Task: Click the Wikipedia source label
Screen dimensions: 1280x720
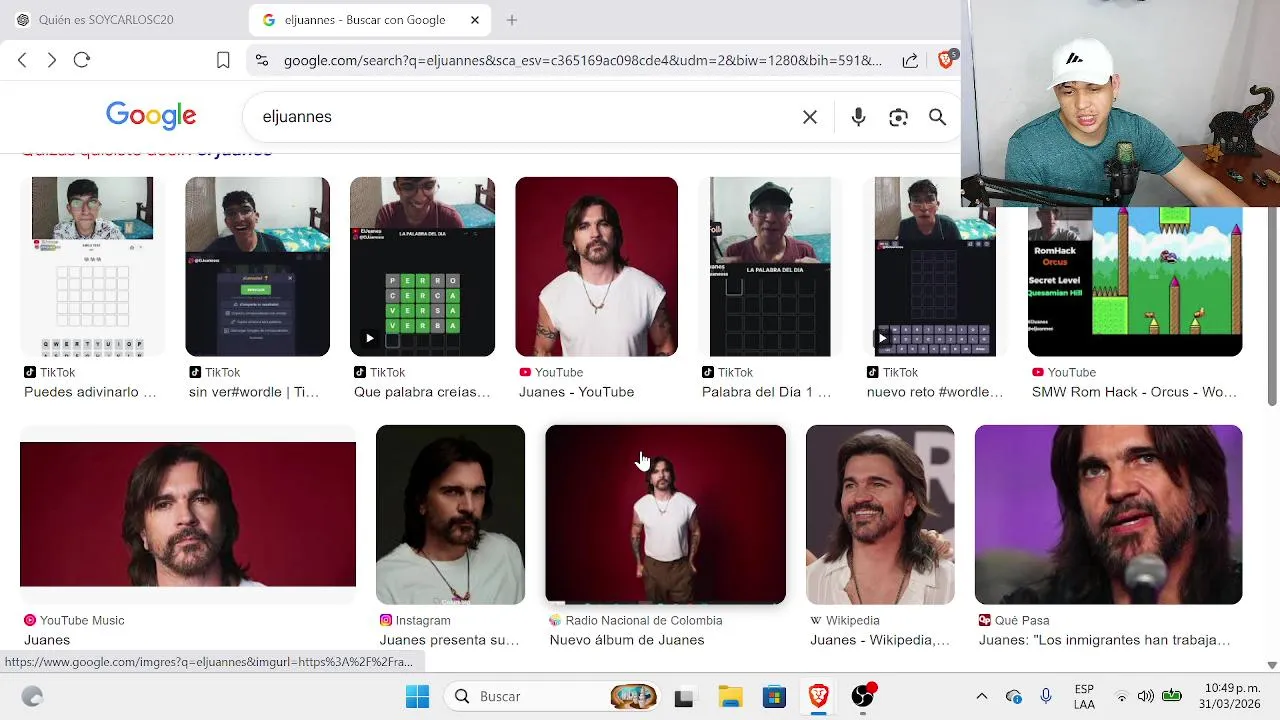Action: coord(852,620)
